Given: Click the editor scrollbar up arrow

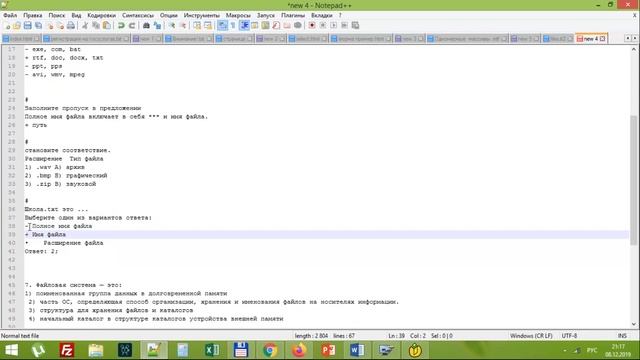Looking at the screenshot, I should (634, 49).
